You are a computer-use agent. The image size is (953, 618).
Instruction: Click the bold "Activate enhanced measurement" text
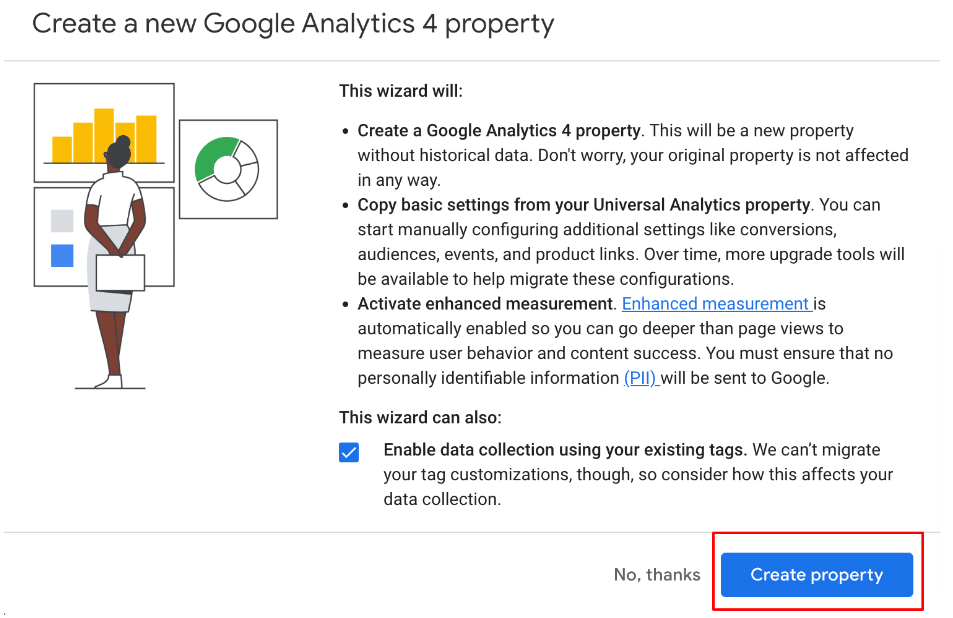485,304
